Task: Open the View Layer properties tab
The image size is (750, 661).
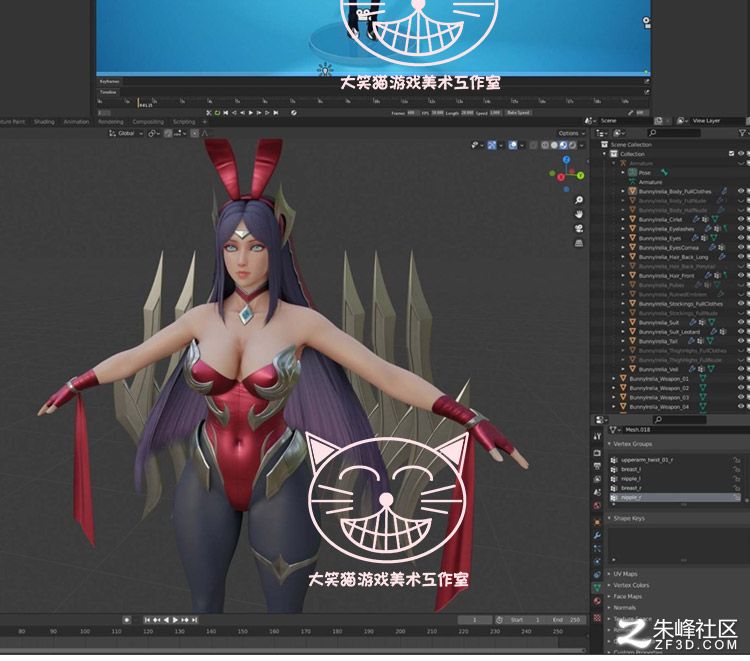Action: (x=597, y=479)
